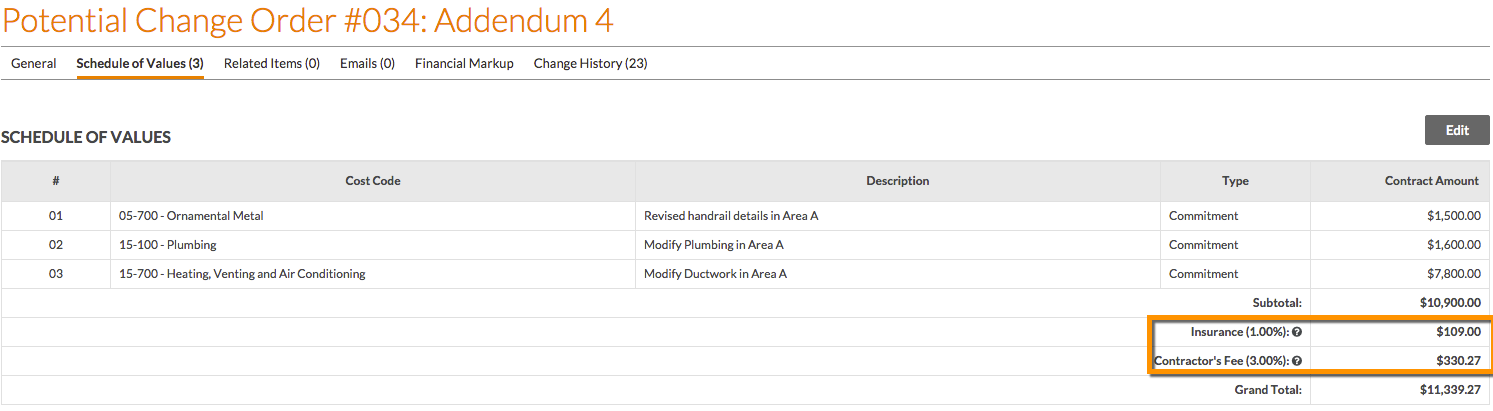Select the Ornamental Metal cost code row

746,216
